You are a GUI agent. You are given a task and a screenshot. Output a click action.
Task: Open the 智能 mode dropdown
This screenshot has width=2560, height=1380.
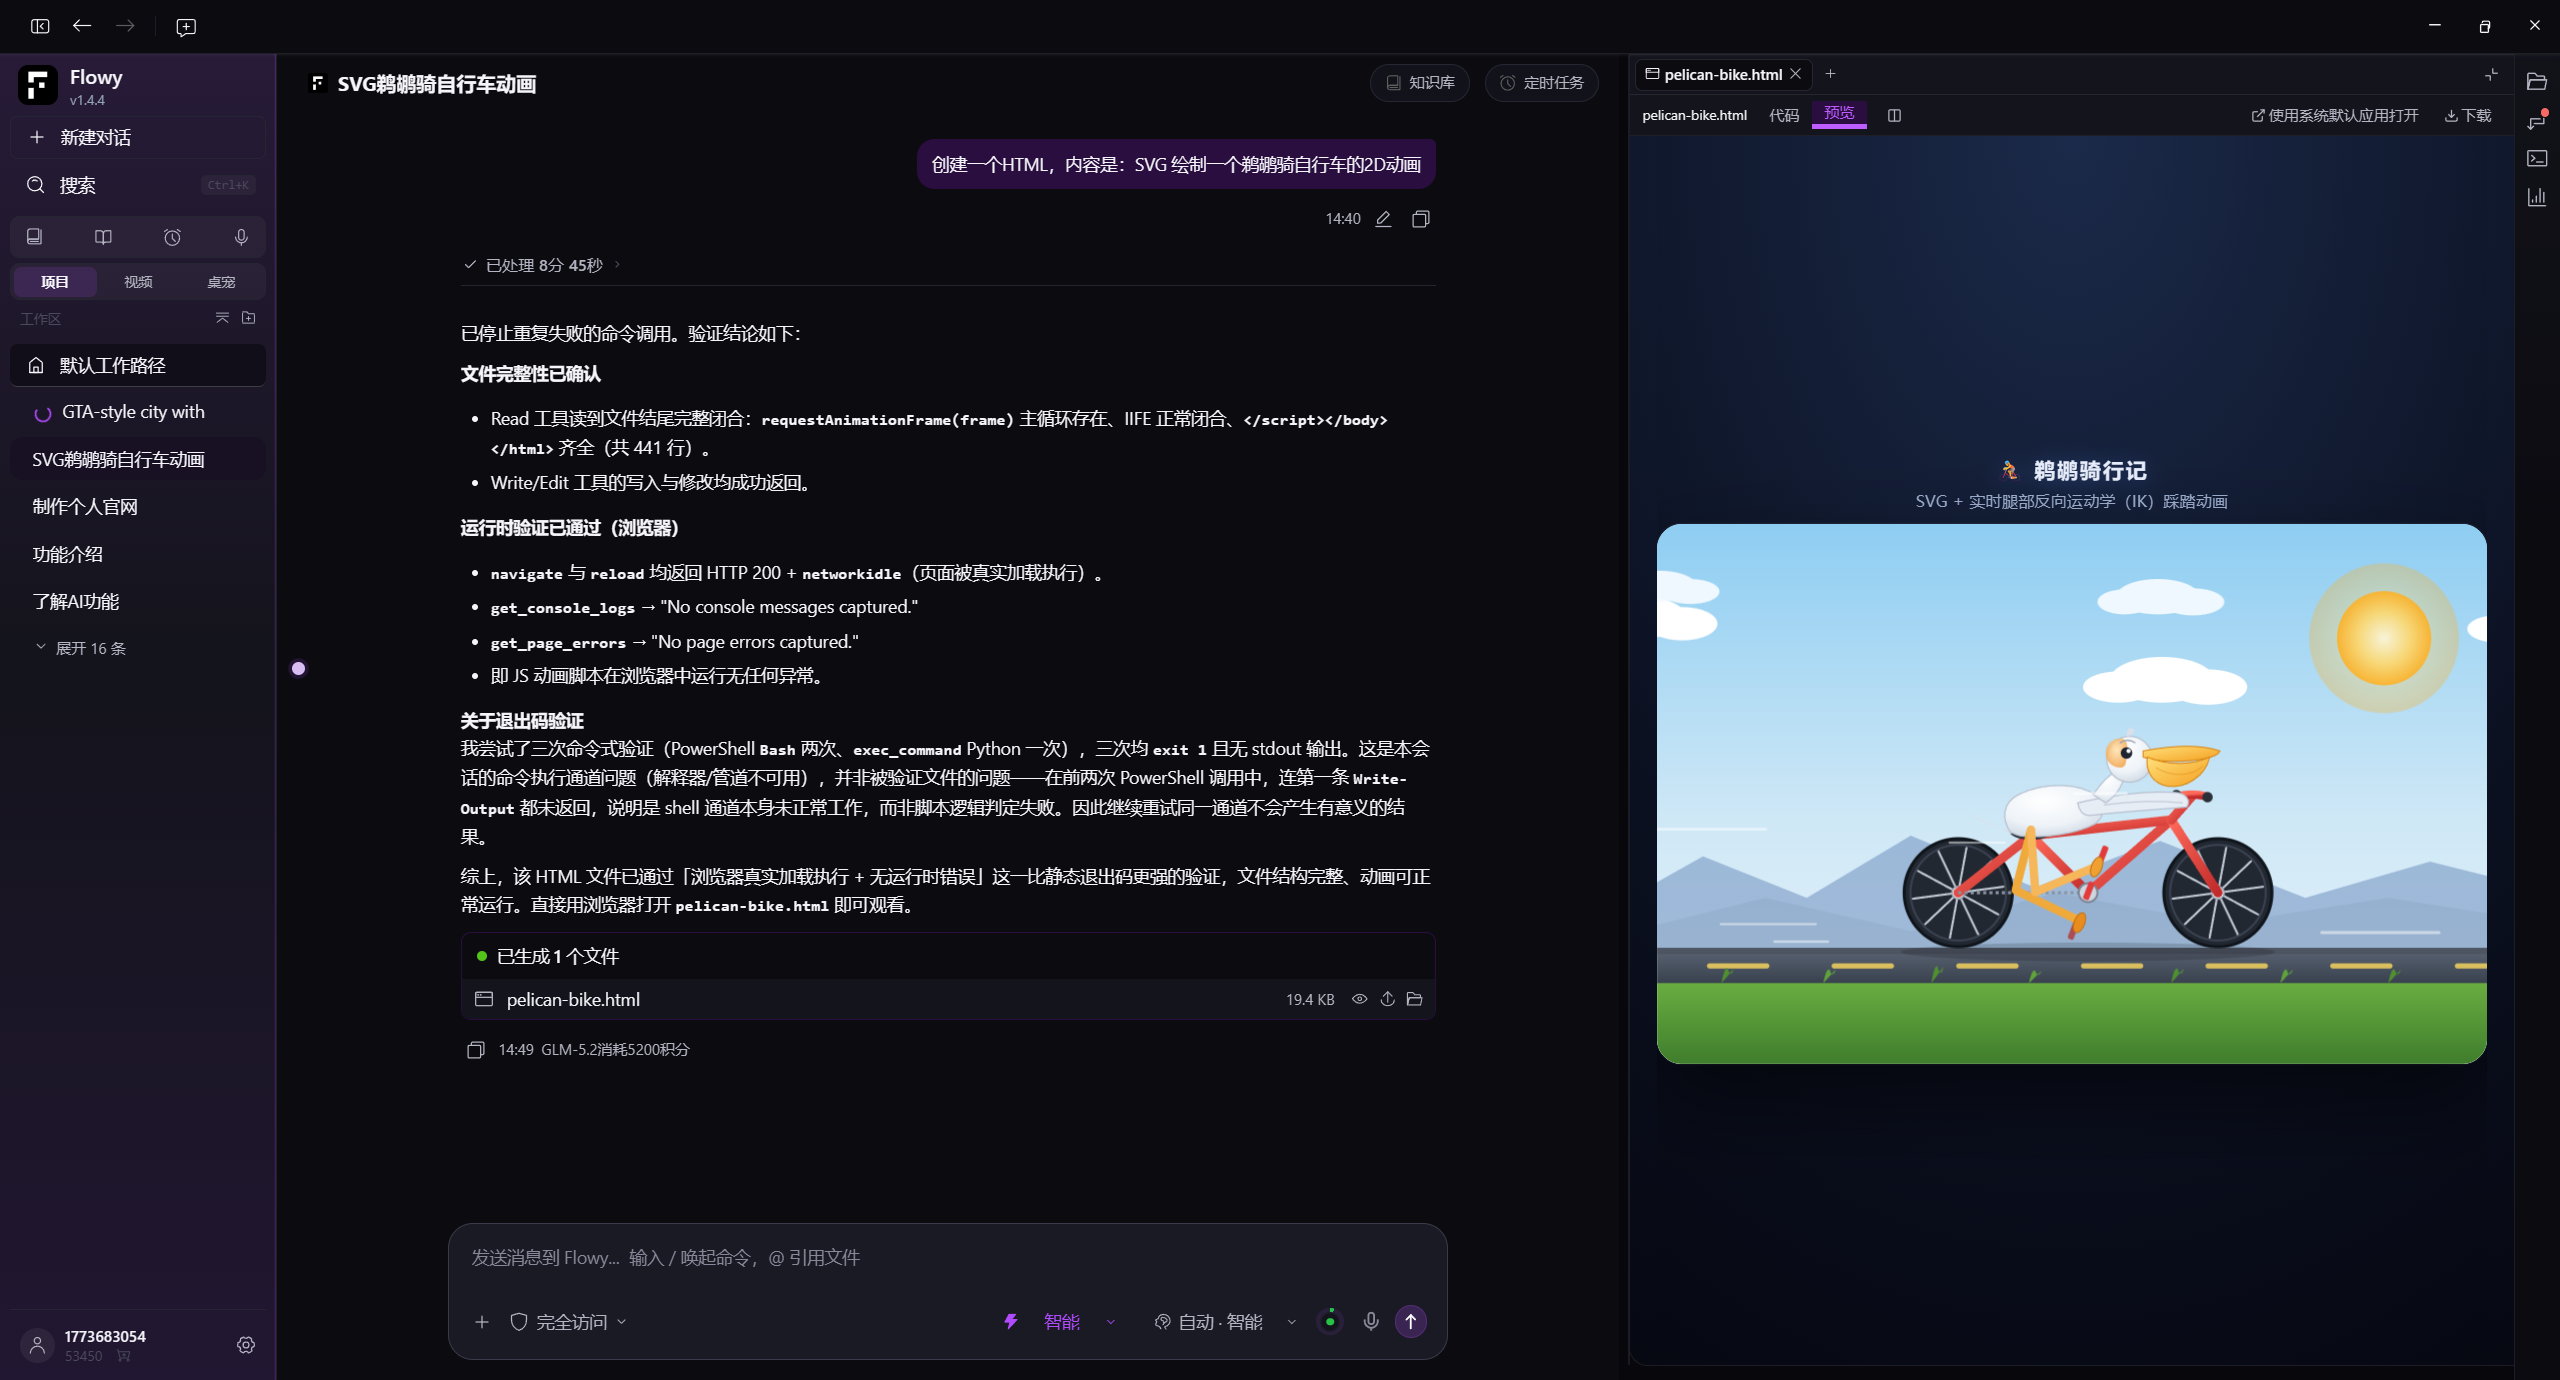click(1060, 1322)
